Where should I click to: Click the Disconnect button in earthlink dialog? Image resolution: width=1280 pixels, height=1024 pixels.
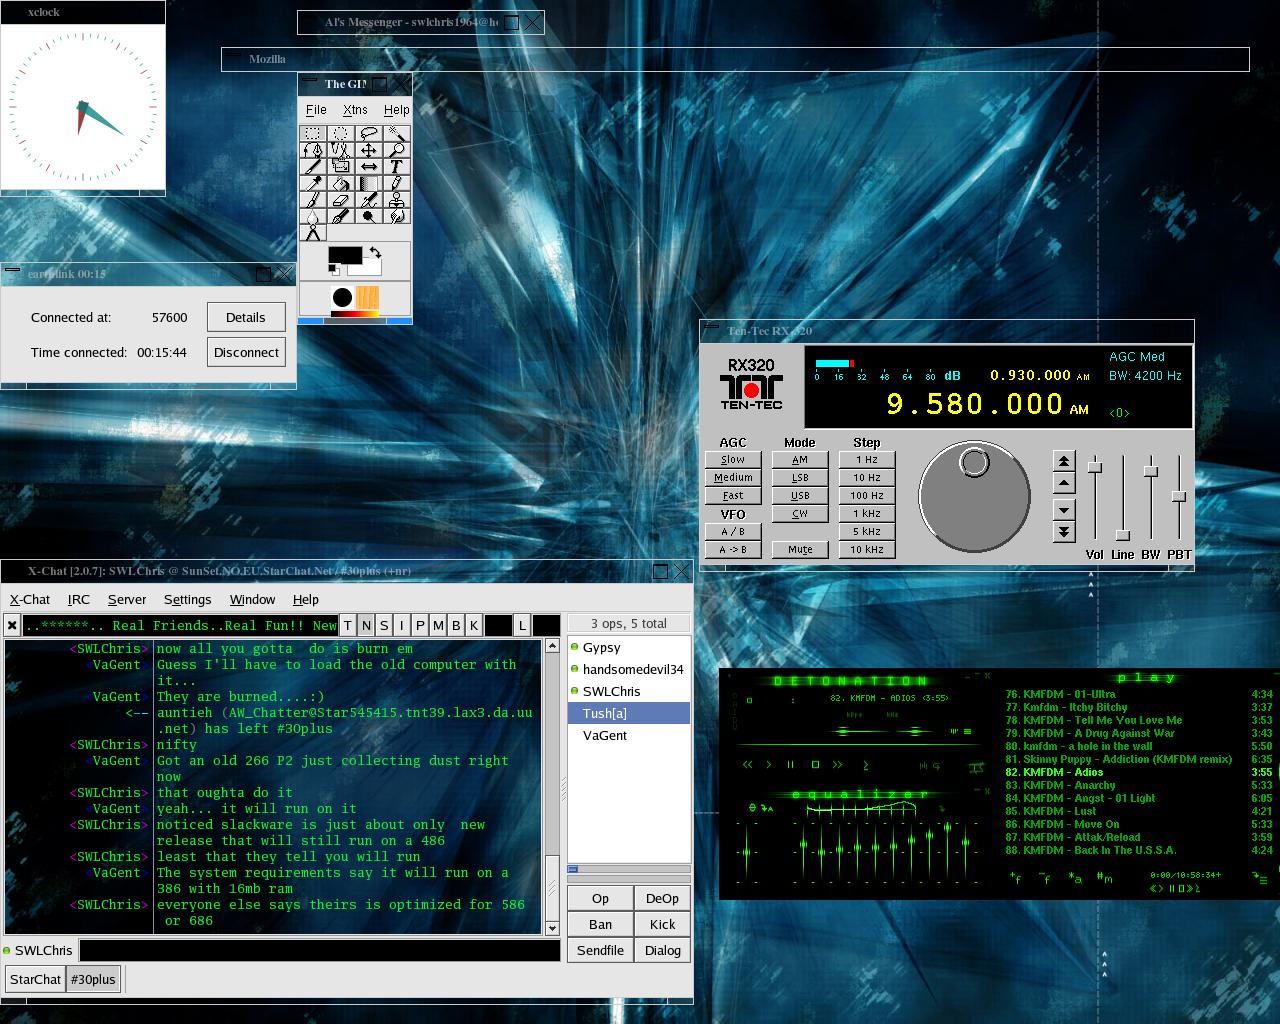tap(246, 352)
